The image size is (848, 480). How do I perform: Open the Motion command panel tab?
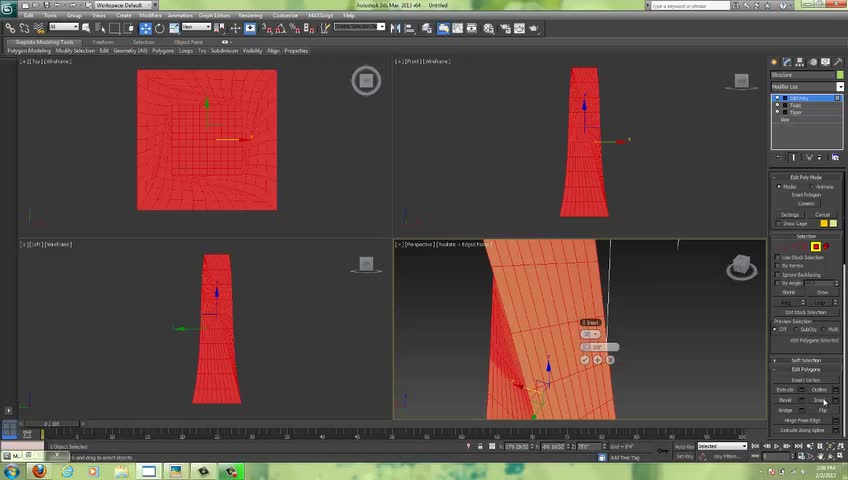tap(813, 62)
